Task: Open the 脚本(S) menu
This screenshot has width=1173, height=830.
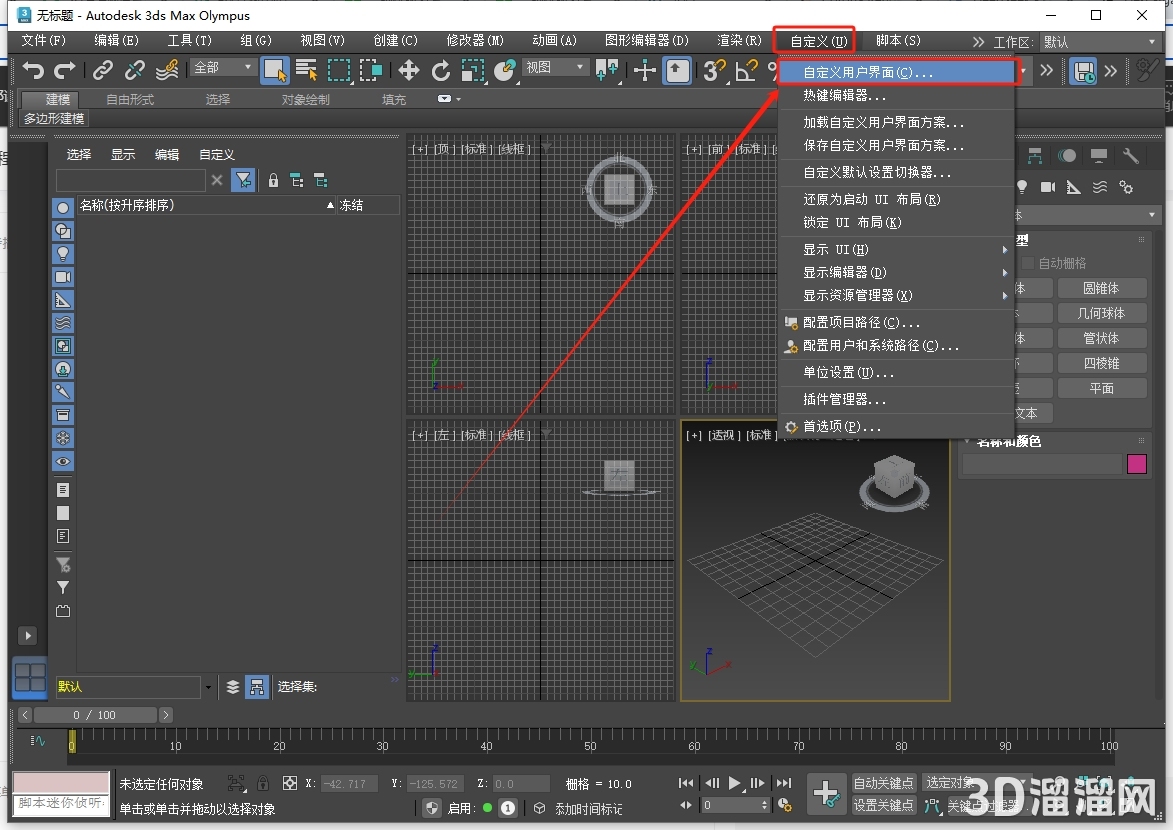Action: [x=898, y=40]
